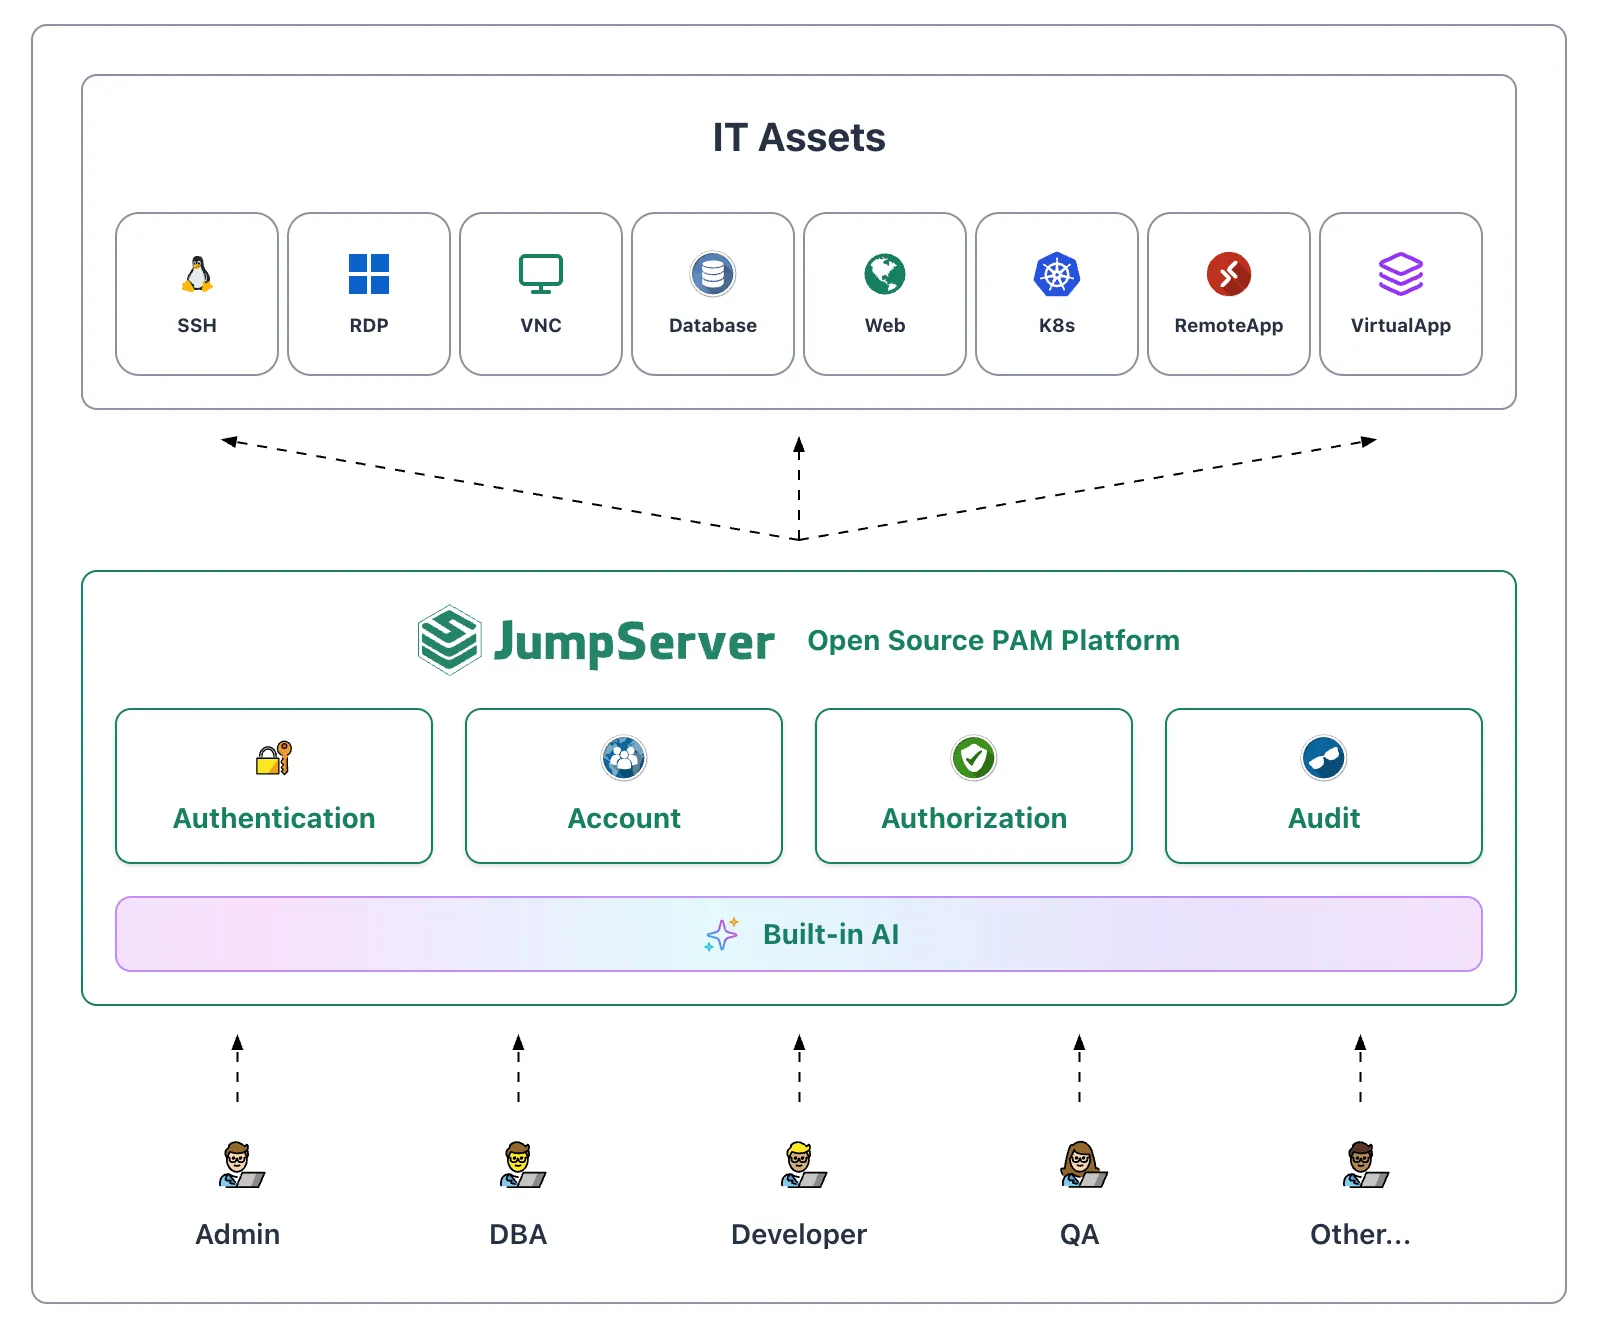
Task: Click the K8s helm wheel icon
Action: pyautogui.click(x=1057, y=274)
